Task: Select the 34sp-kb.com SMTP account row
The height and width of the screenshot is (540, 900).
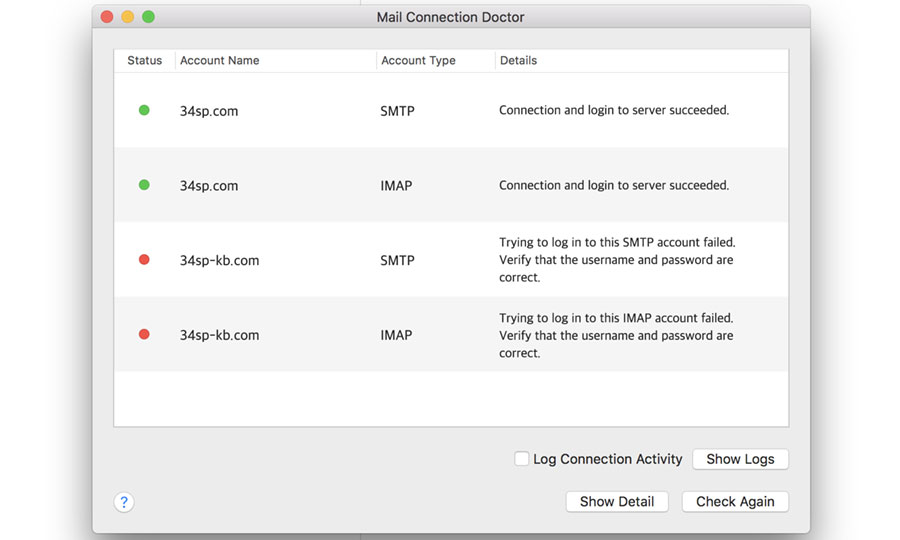Action: 451,259
